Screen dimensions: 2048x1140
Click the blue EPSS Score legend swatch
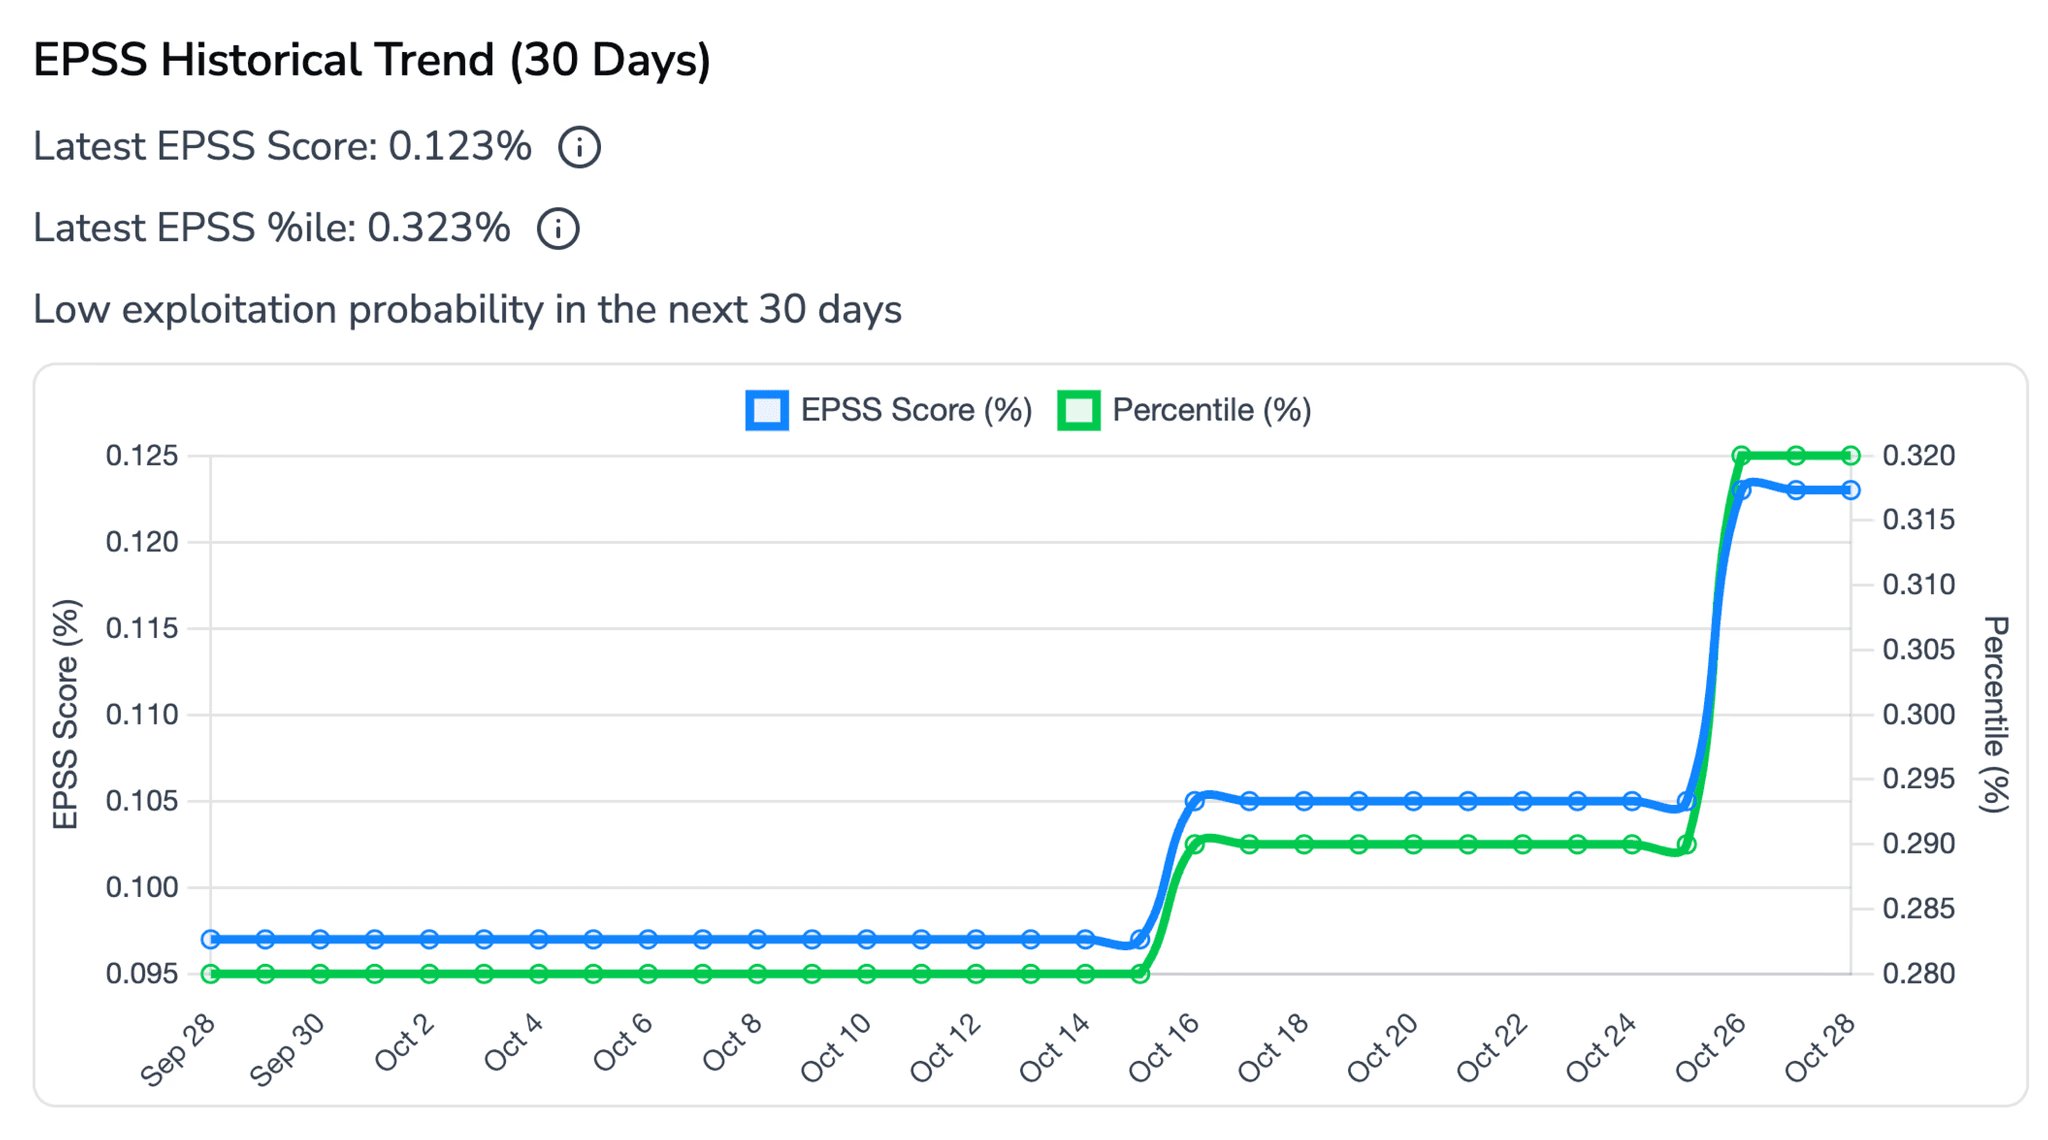pyautogui.click(x=767, y=410)
